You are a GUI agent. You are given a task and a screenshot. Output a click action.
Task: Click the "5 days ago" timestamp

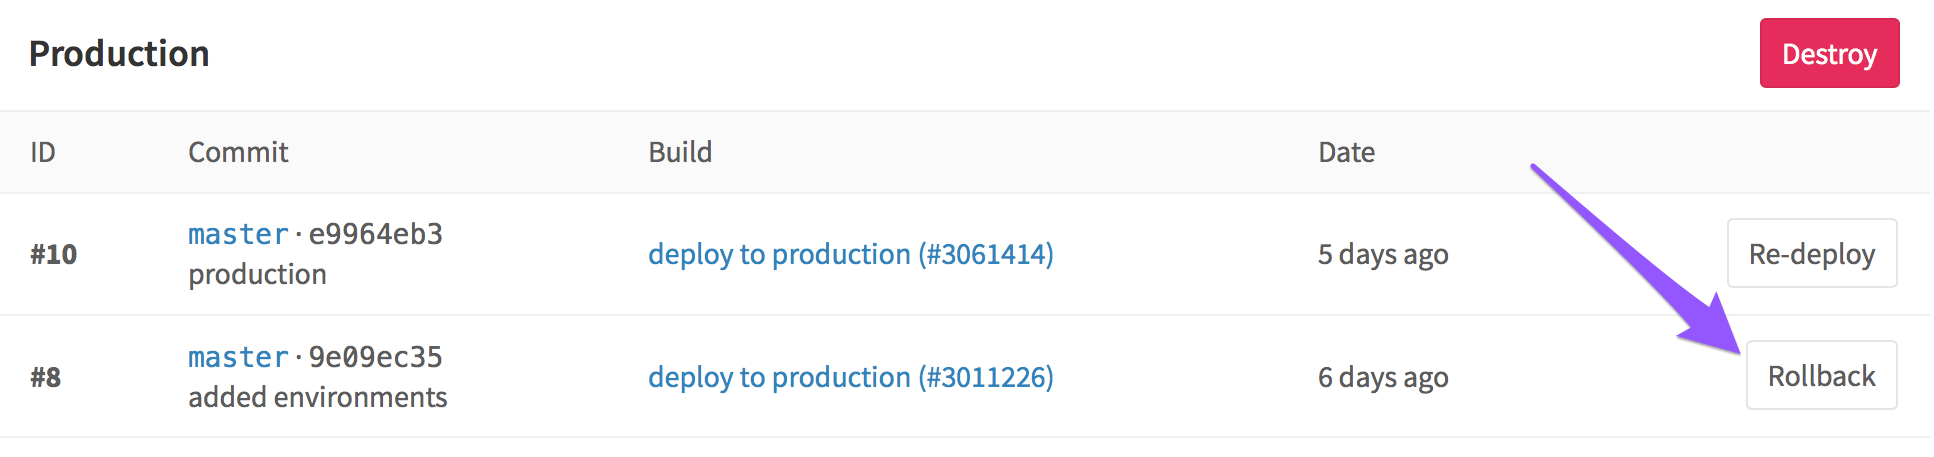(1382, 254)
